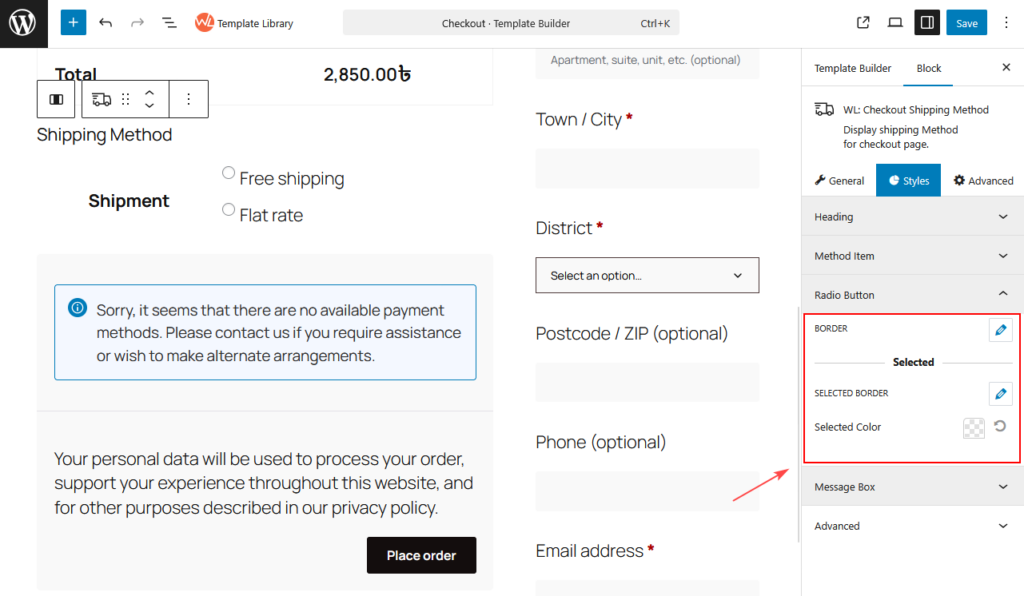
Task: Select the Flat rate radio button
Action: [229, 210]
